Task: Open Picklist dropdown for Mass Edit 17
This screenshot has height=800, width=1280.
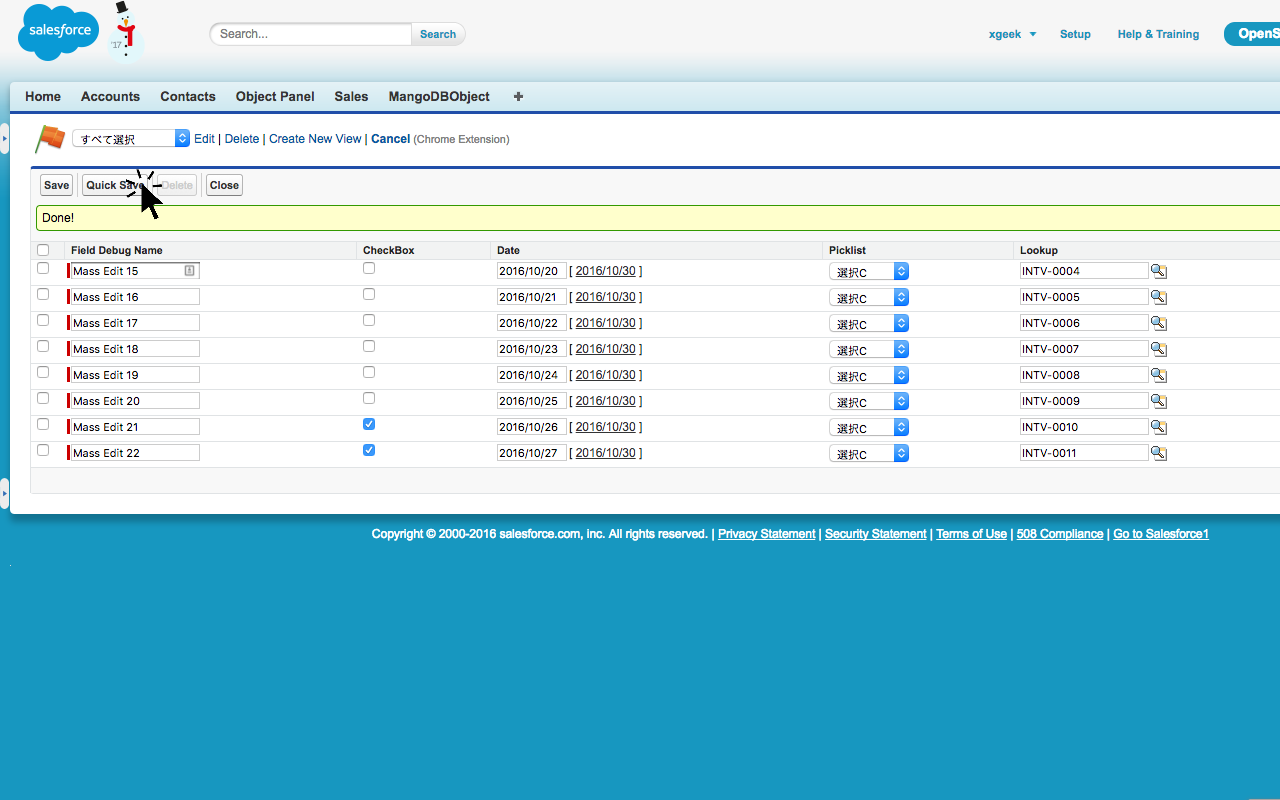Action: pos(869,323)
